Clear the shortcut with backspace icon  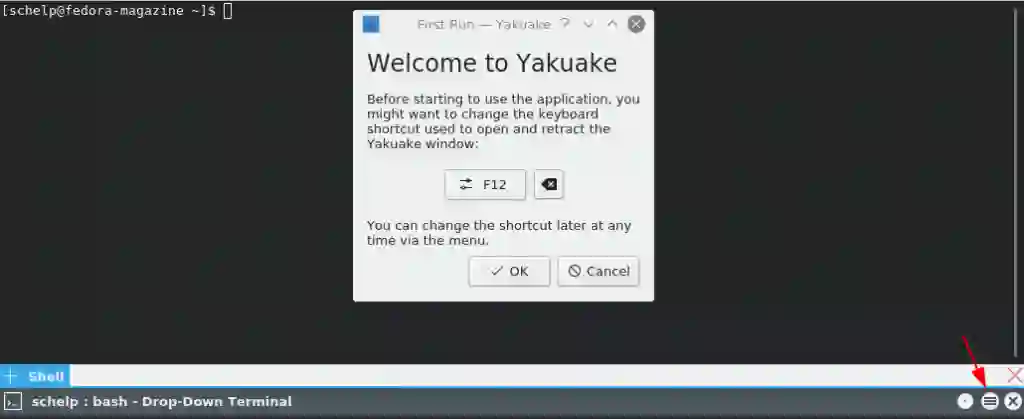click(549, 185)
